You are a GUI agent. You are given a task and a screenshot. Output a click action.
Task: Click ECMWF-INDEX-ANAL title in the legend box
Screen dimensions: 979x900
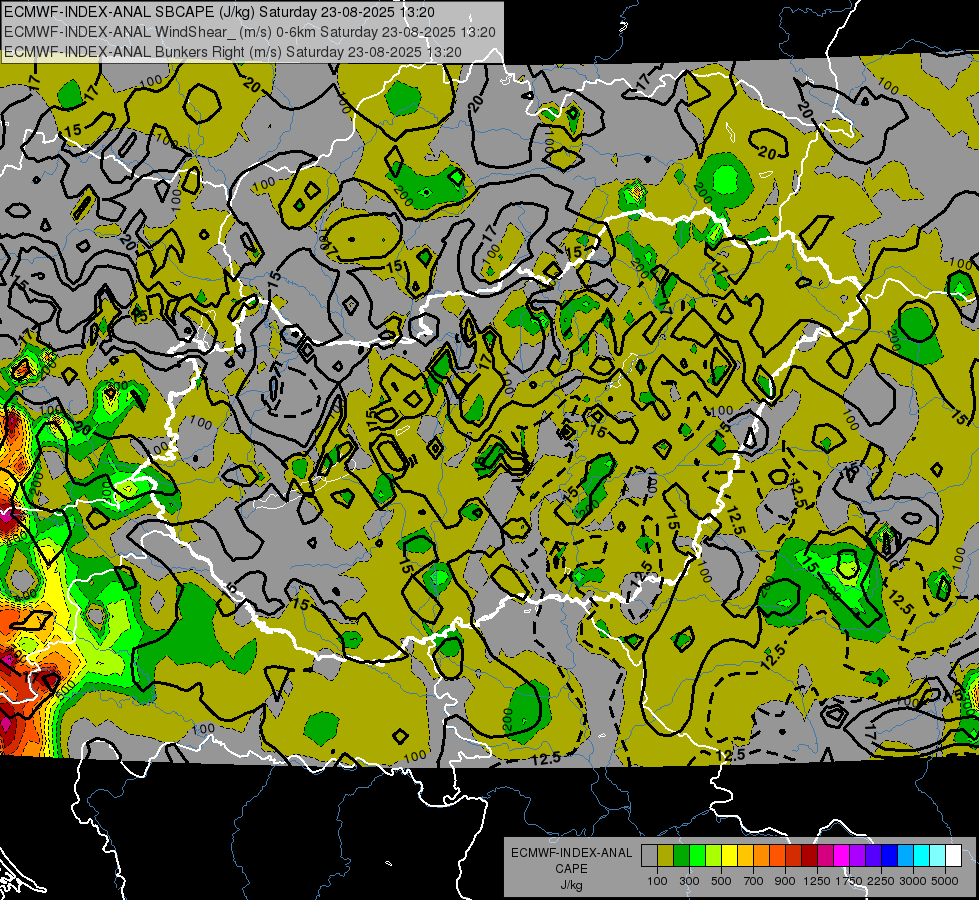(571, 853)
